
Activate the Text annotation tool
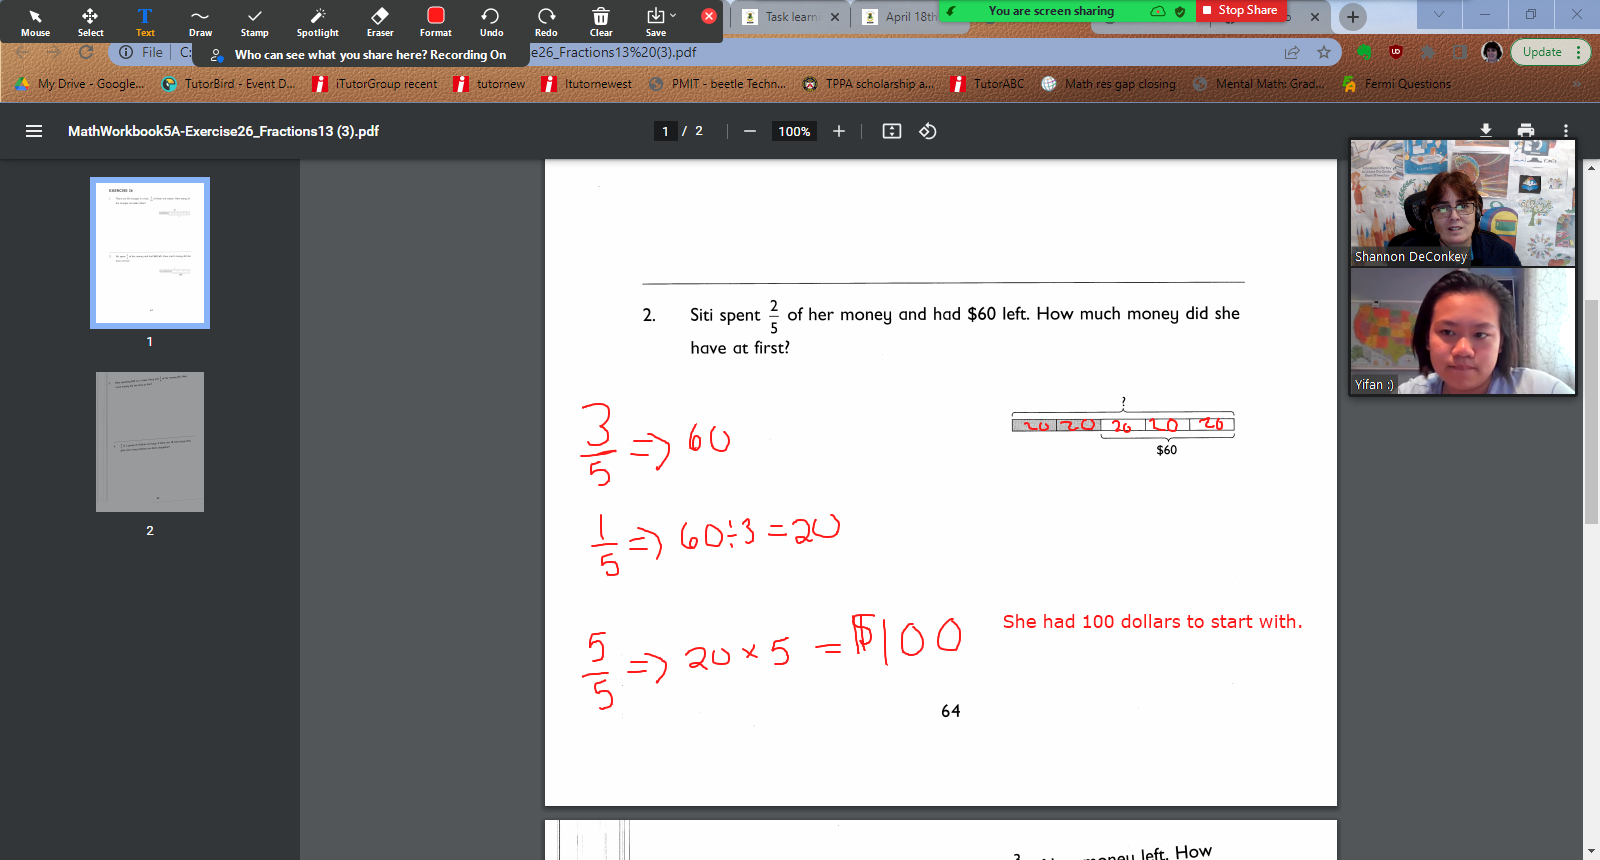[x=145, y=22]
